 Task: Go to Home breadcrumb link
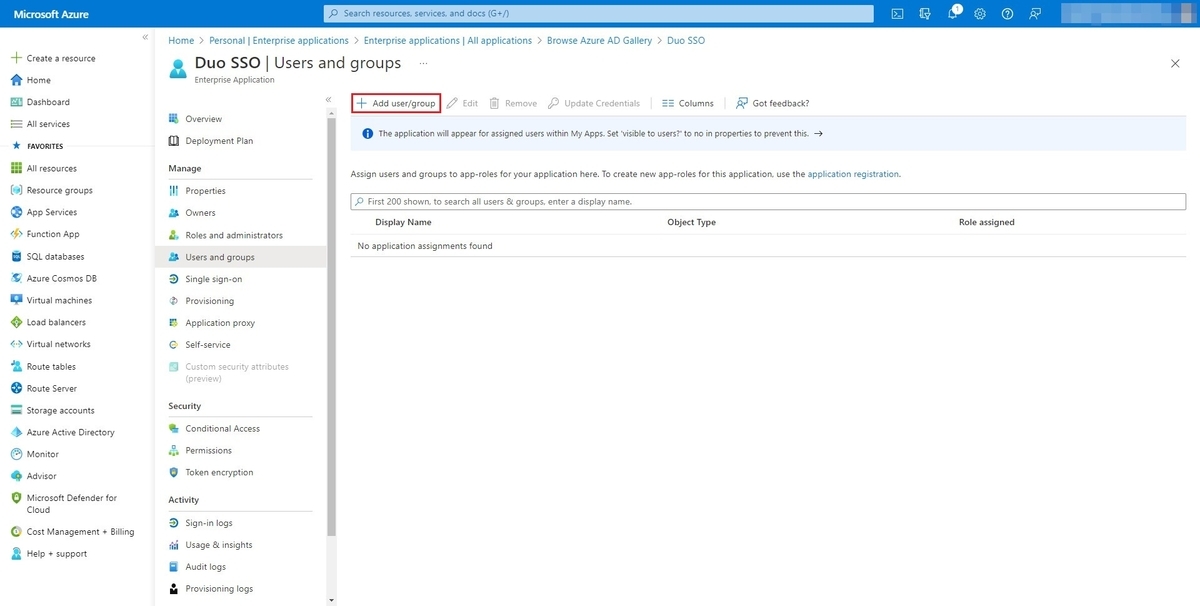[x=181, y=41]
